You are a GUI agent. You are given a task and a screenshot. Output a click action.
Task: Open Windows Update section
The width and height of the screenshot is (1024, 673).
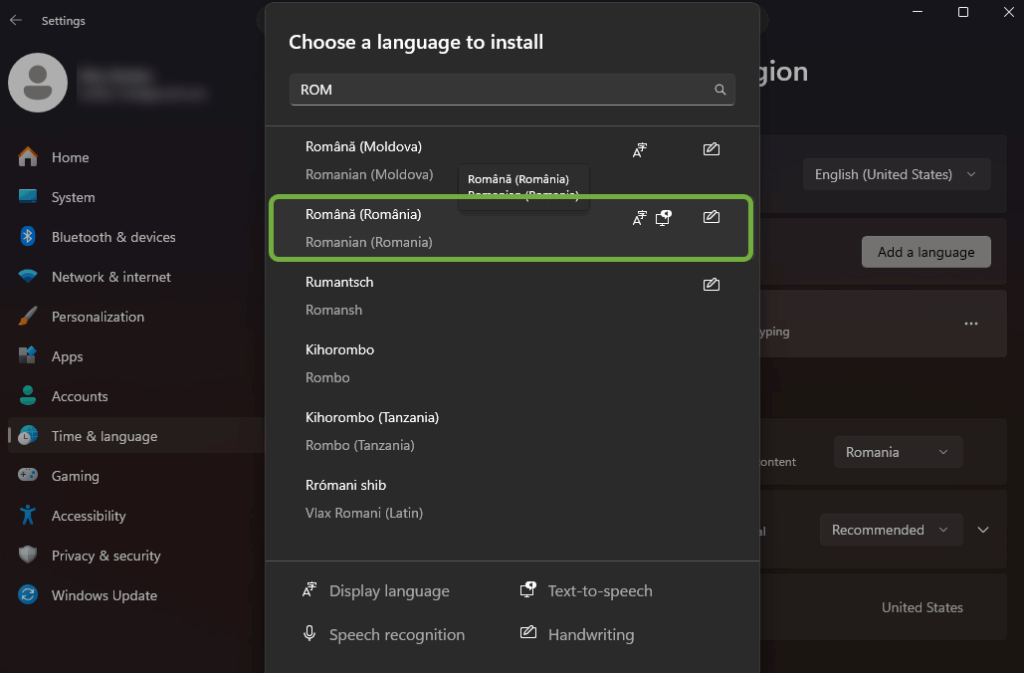(x=104, y=595)
